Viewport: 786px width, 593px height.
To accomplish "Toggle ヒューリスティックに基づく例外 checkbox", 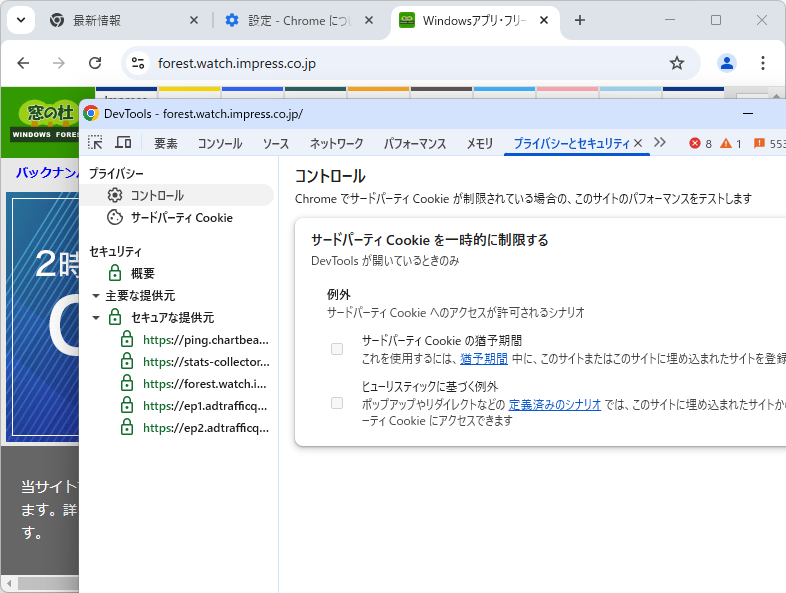I will (x=337, y=403).
